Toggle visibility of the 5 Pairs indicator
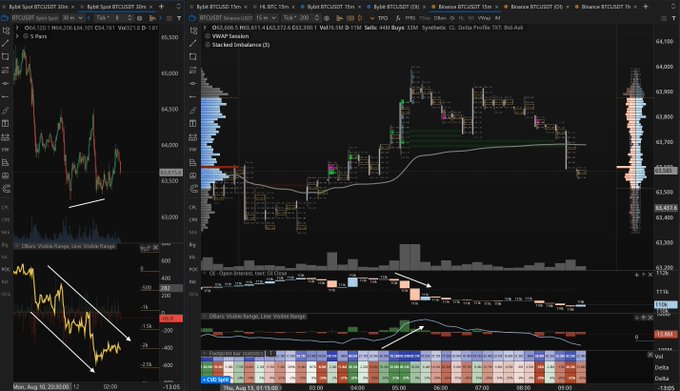This screenshot has height=391, width=680. [26, 36]
